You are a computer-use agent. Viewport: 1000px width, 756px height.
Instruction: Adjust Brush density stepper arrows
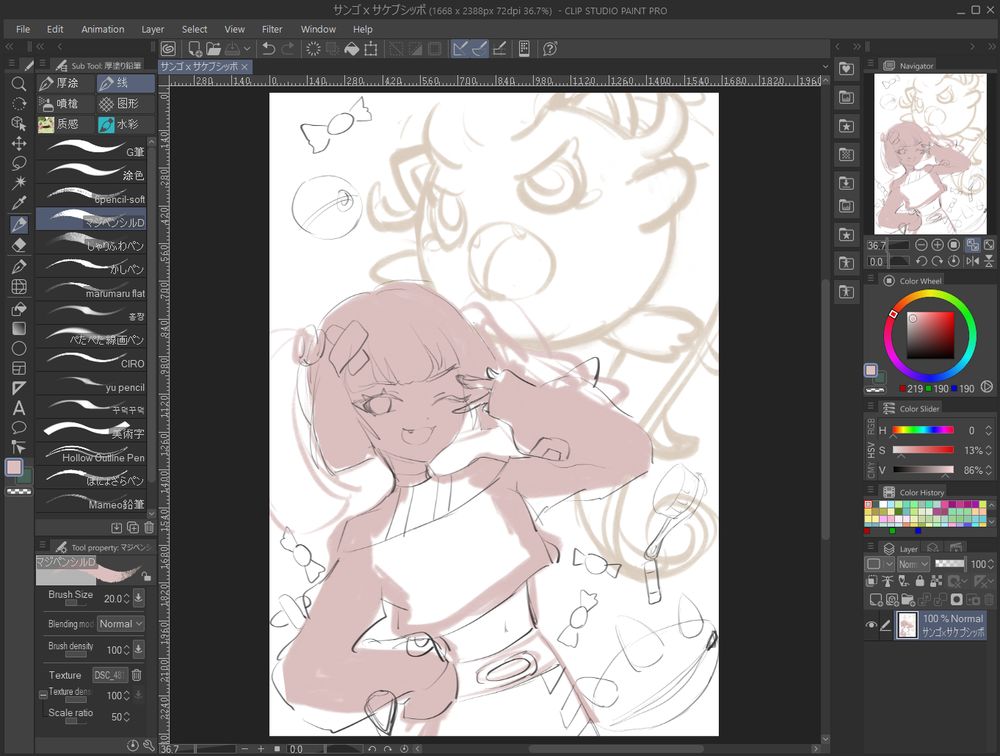pos(126,650)
